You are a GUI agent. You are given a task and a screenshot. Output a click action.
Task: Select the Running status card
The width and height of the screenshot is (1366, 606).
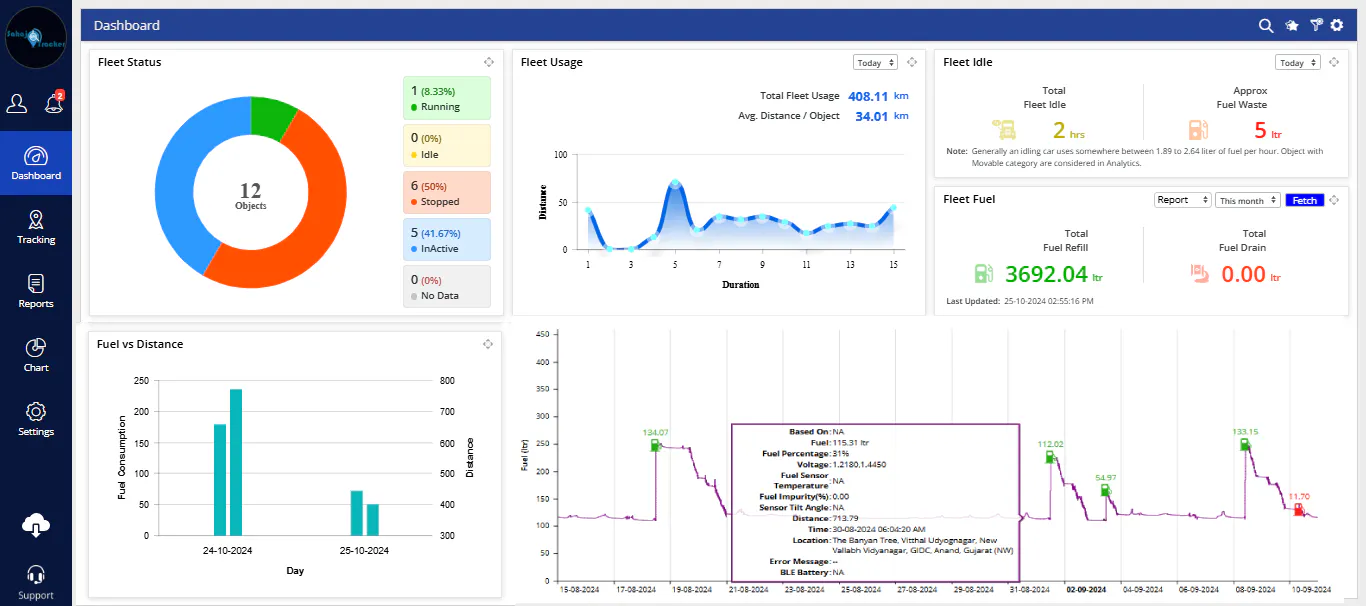tap(447, 98)
